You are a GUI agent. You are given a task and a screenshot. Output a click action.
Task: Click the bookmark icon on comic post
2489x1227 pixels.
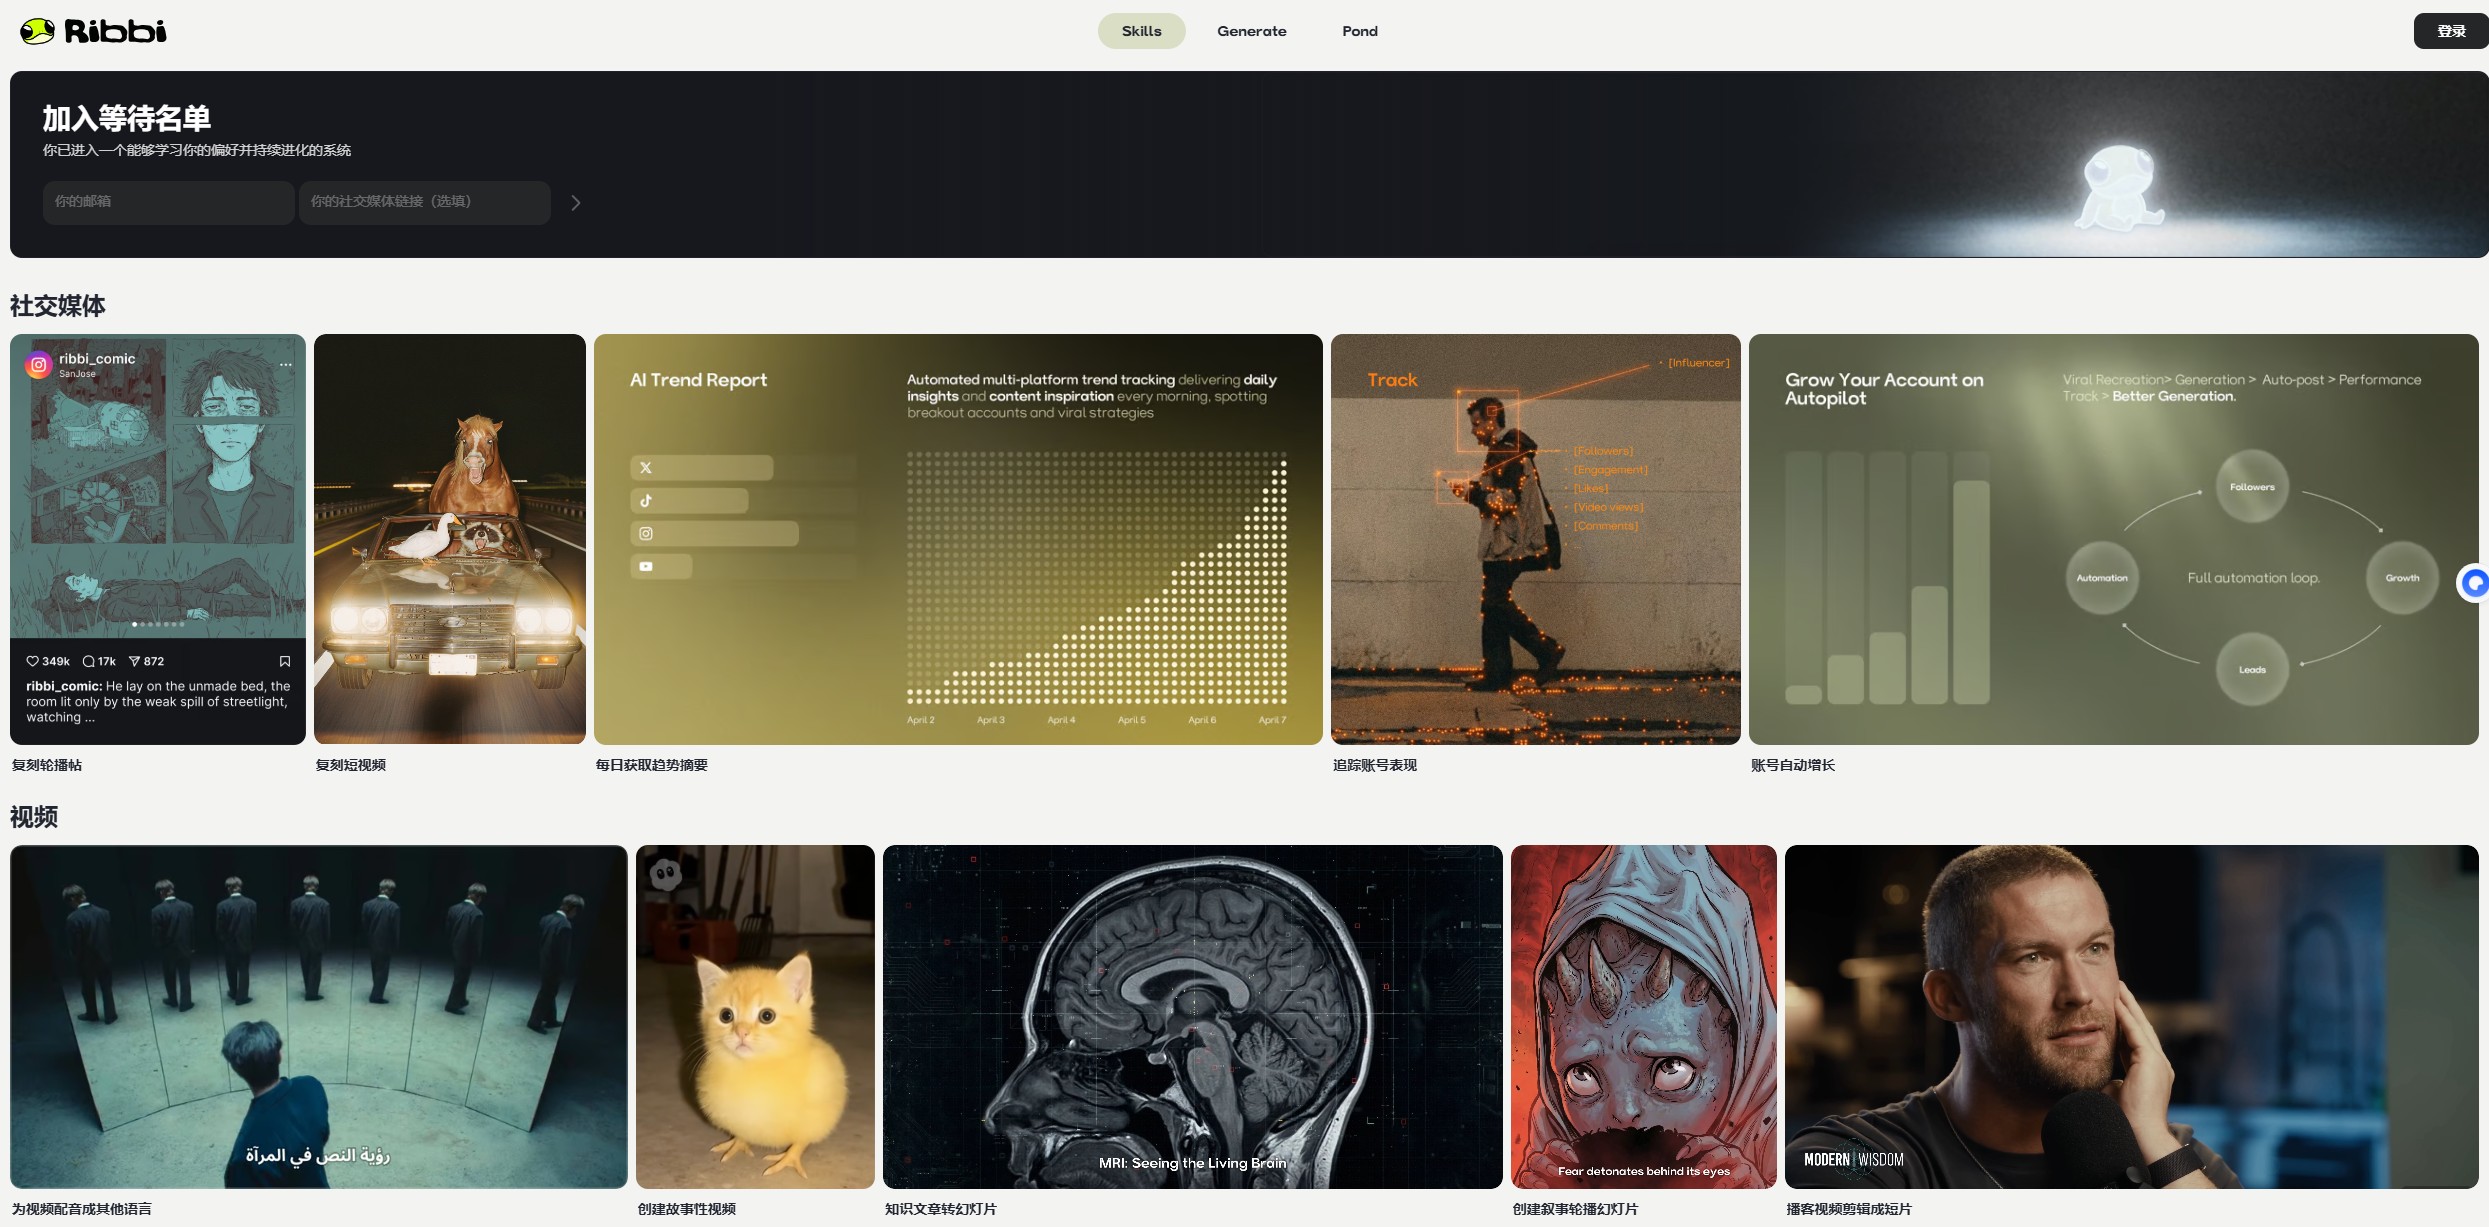[x=285, y=661]
